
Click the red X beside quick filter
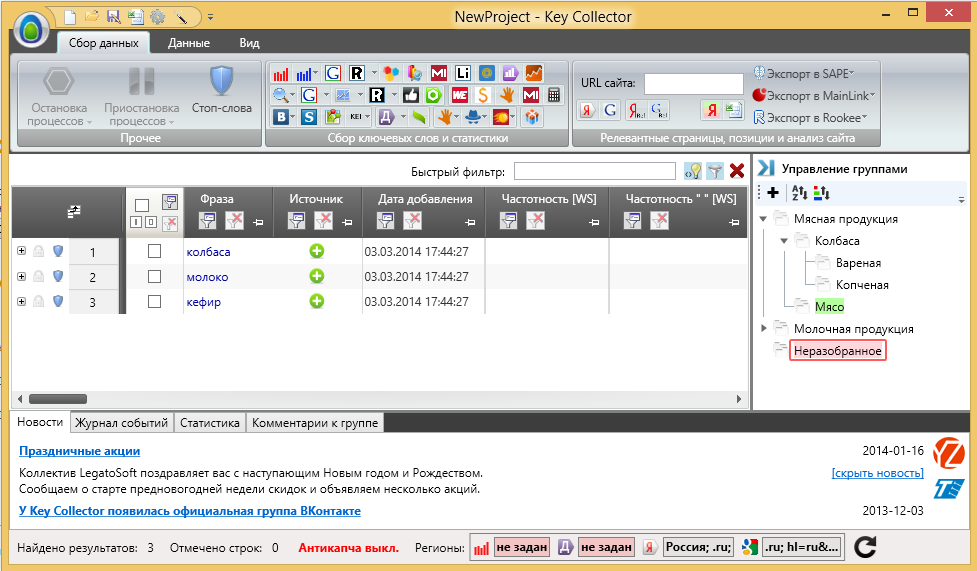tap(737, 171)
